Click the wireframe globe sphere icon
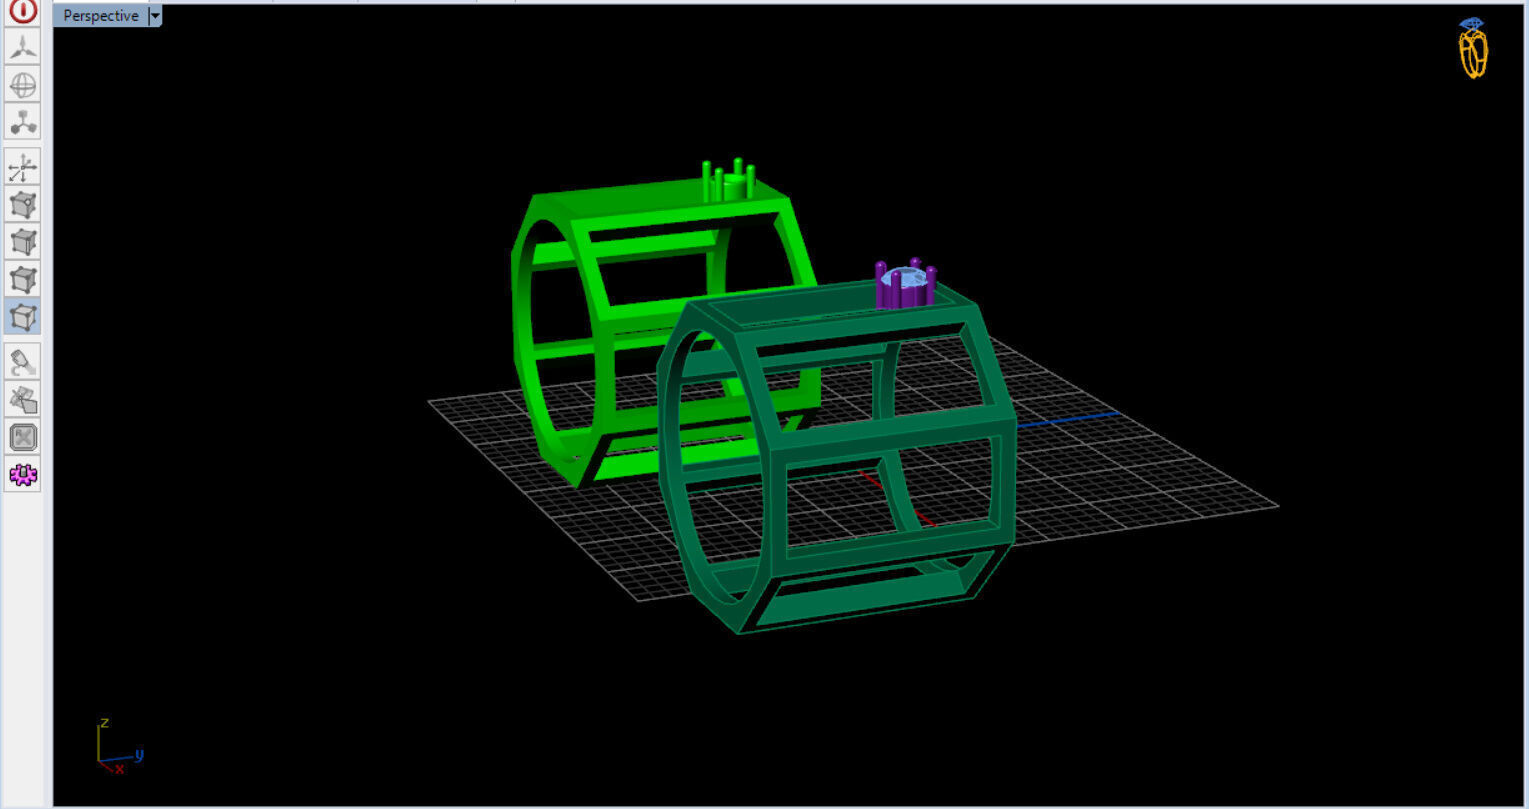 click(x=23, y=84)
